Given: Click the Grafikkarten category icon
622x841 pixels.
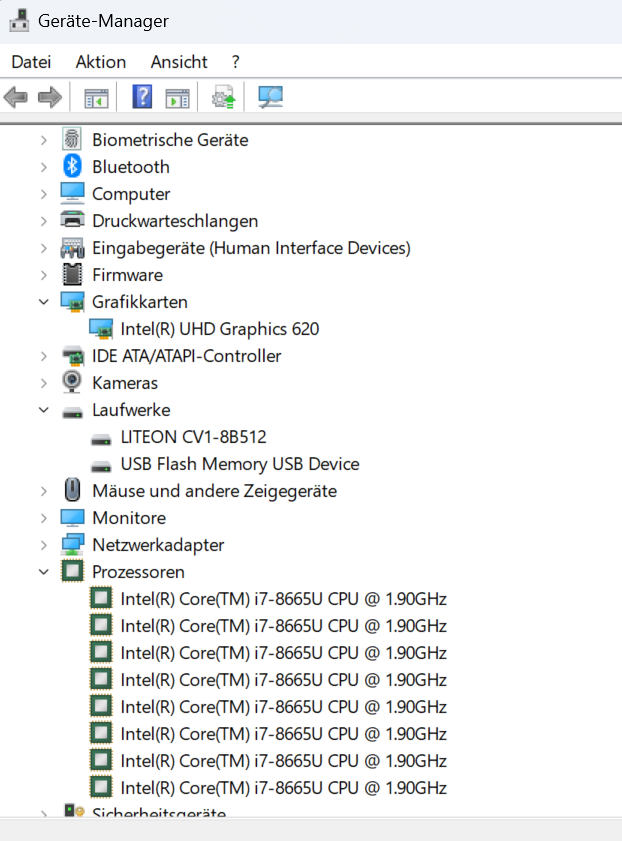Looking at the screenshot, I should (72, 302).
